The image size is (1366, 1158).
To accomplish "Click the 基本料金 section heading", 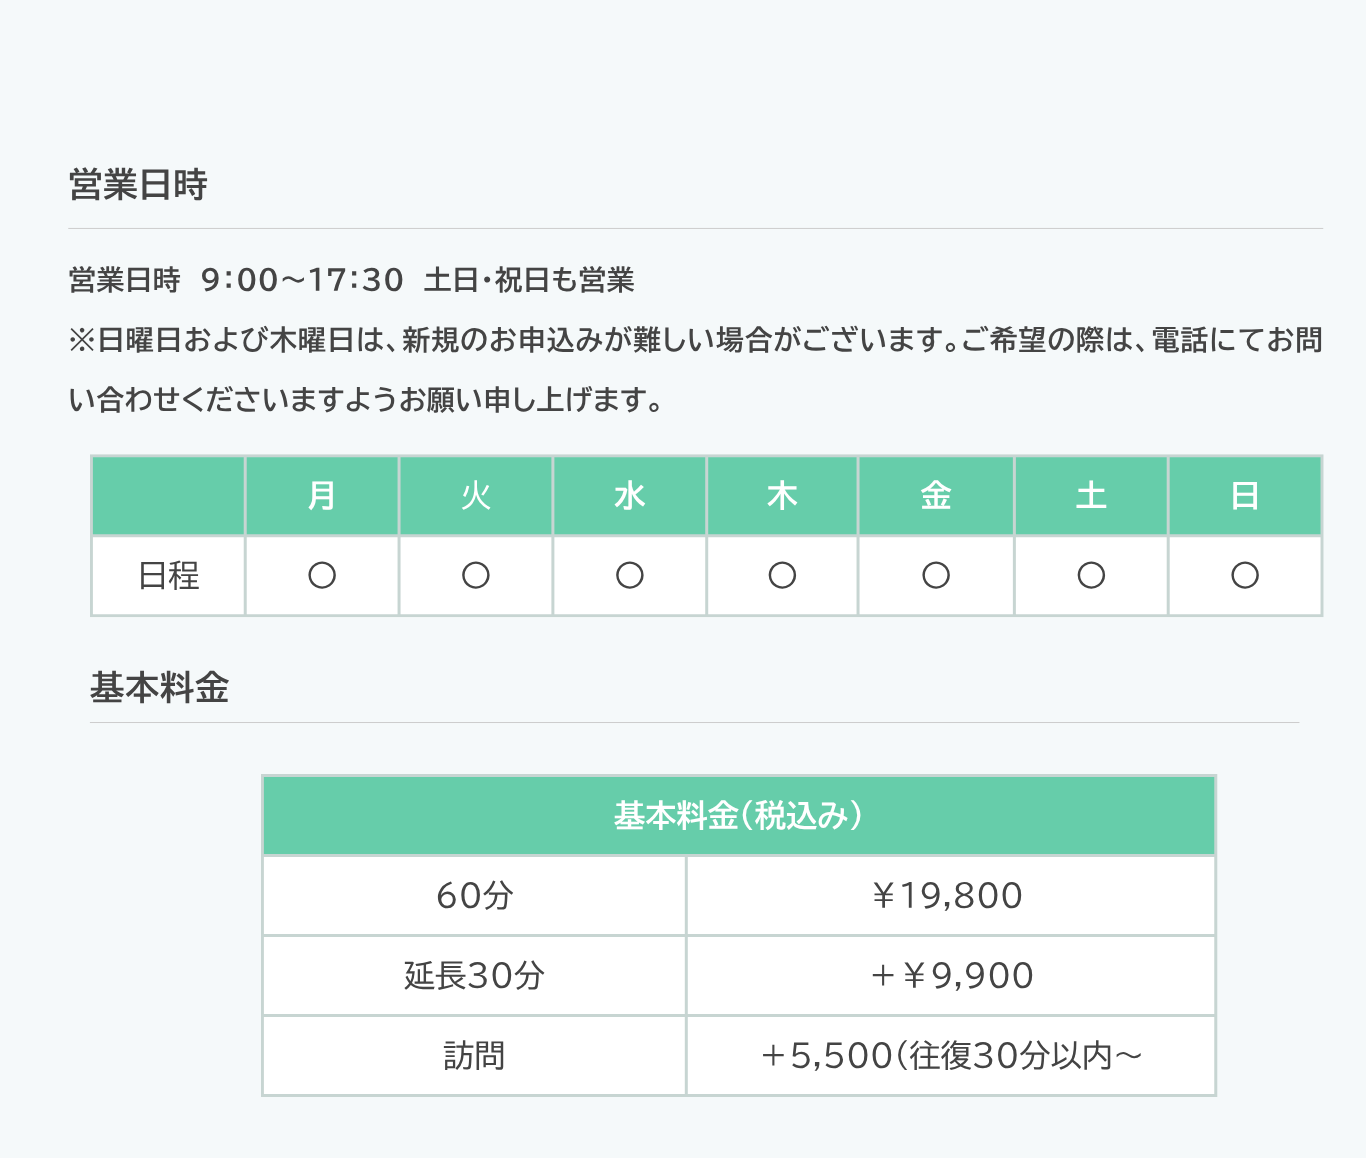I will click(160, 688).
